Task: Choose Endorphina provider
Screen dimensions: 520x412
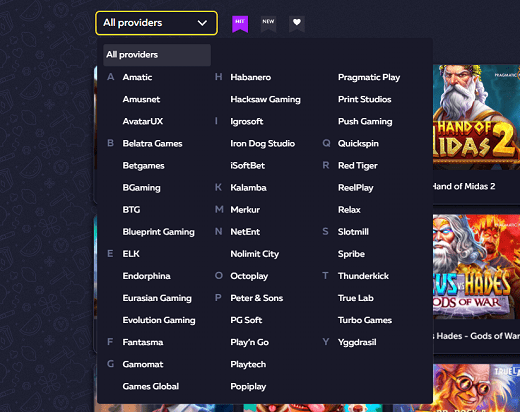Action: click(x=146, y=276)
